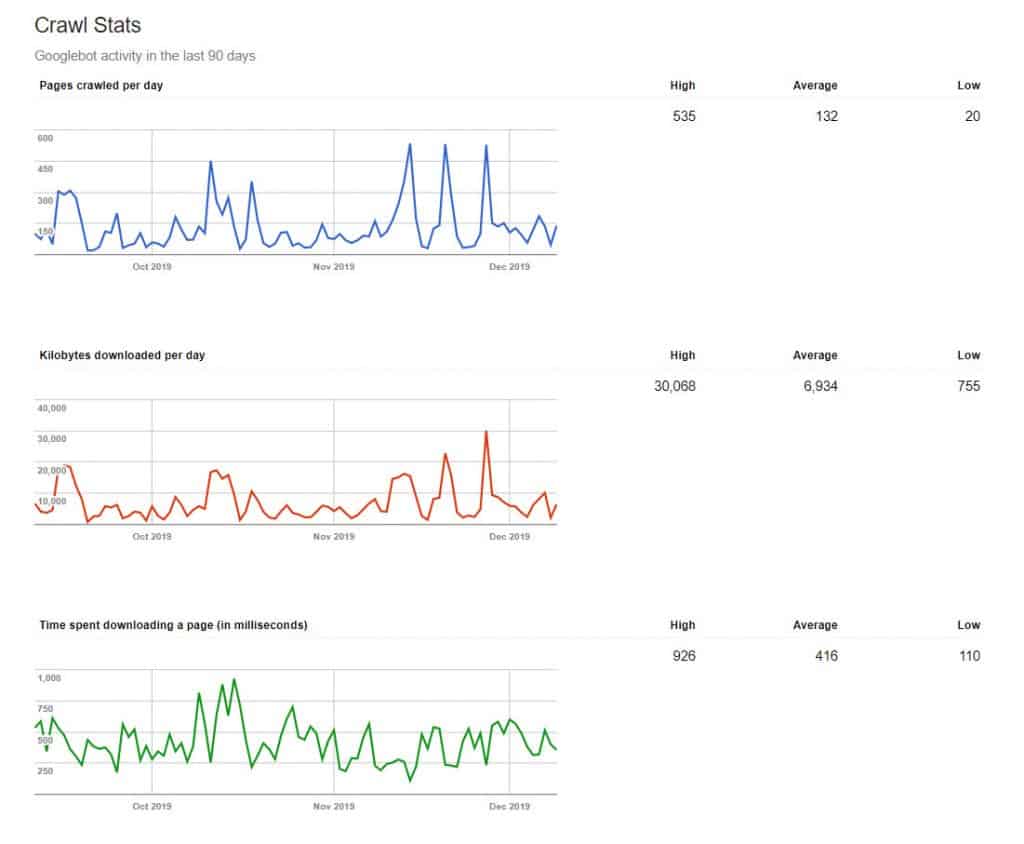Click the pages crawled average value 132
This screenshot has height=844, width=1024.
[826, 116]
